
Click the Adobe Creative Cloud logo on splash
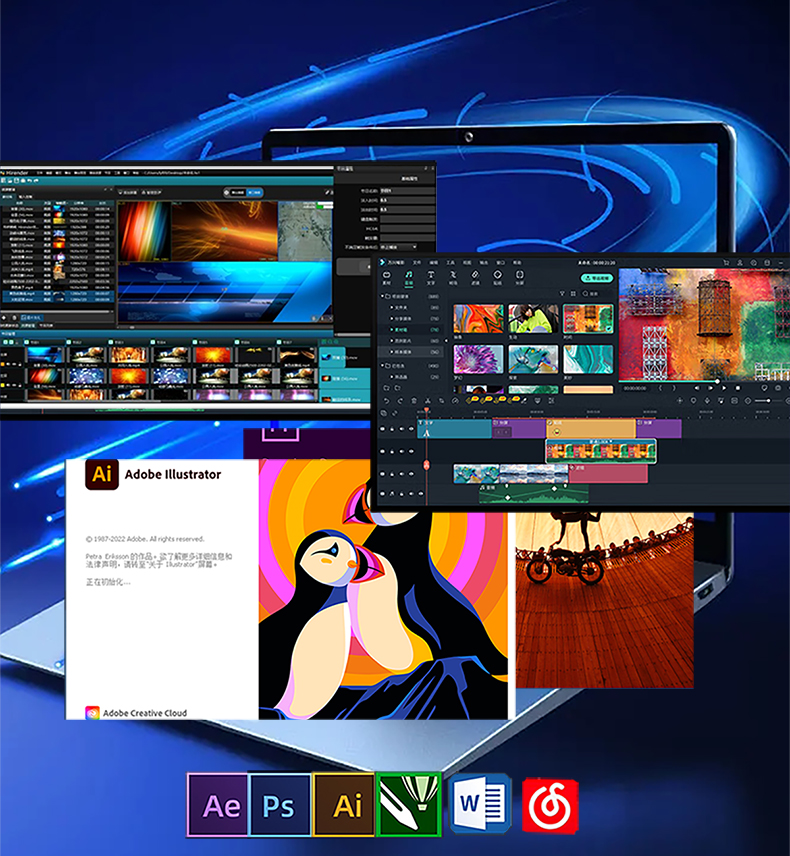(92, 712)
